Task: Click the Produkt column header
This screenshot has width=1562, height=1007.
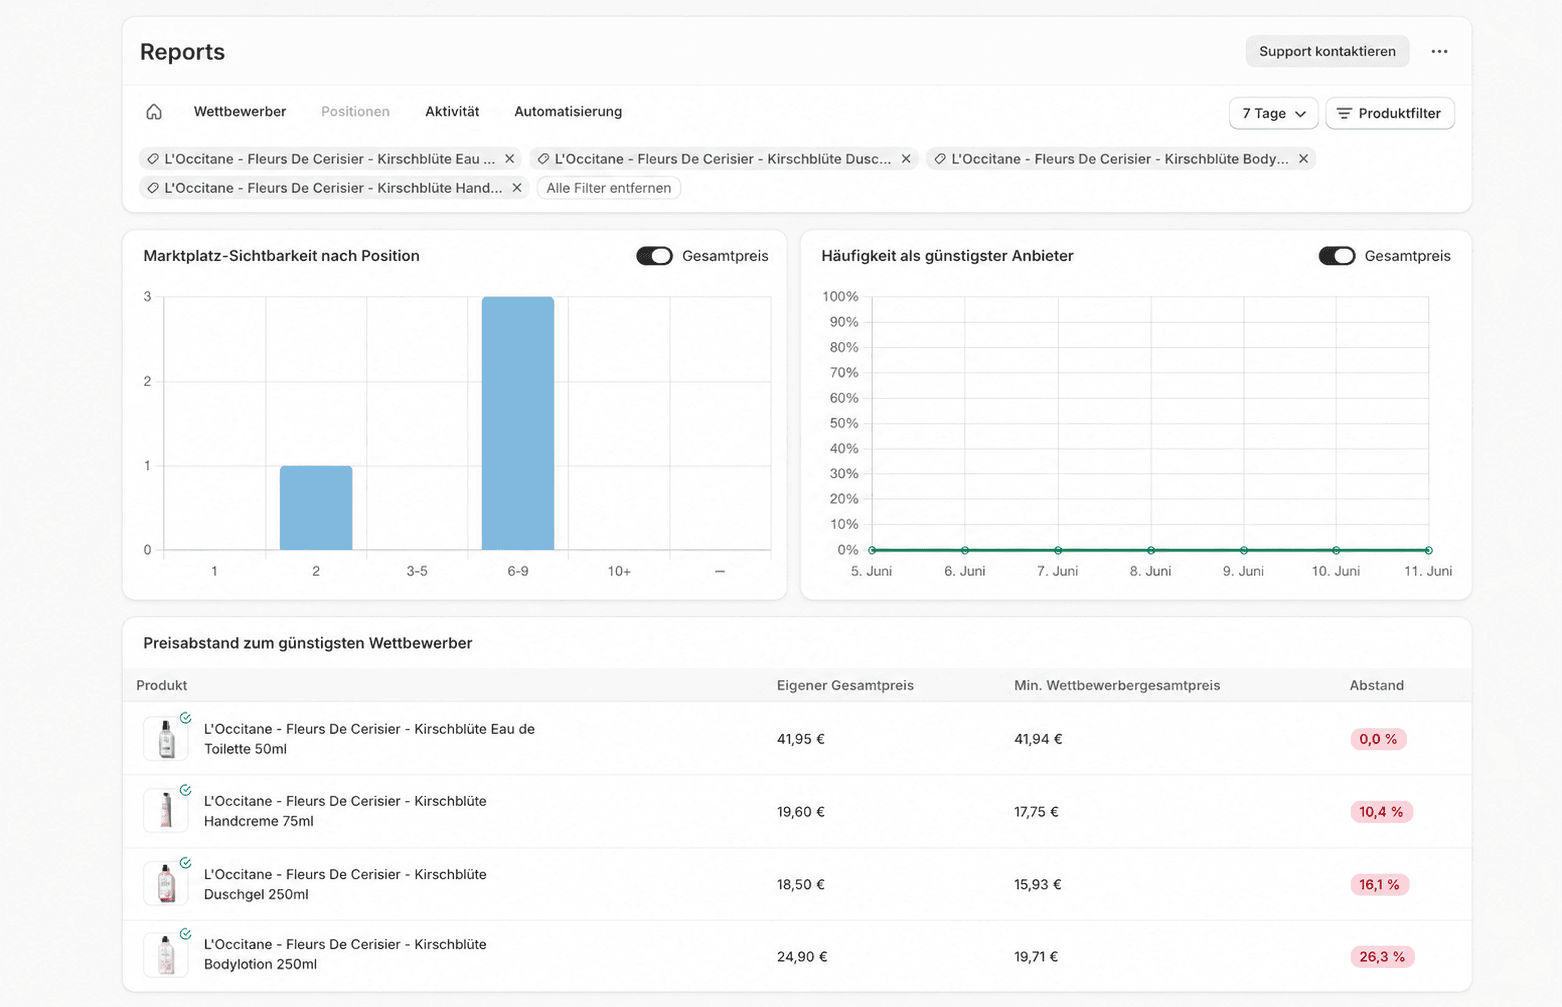Action: pos(162,685)
